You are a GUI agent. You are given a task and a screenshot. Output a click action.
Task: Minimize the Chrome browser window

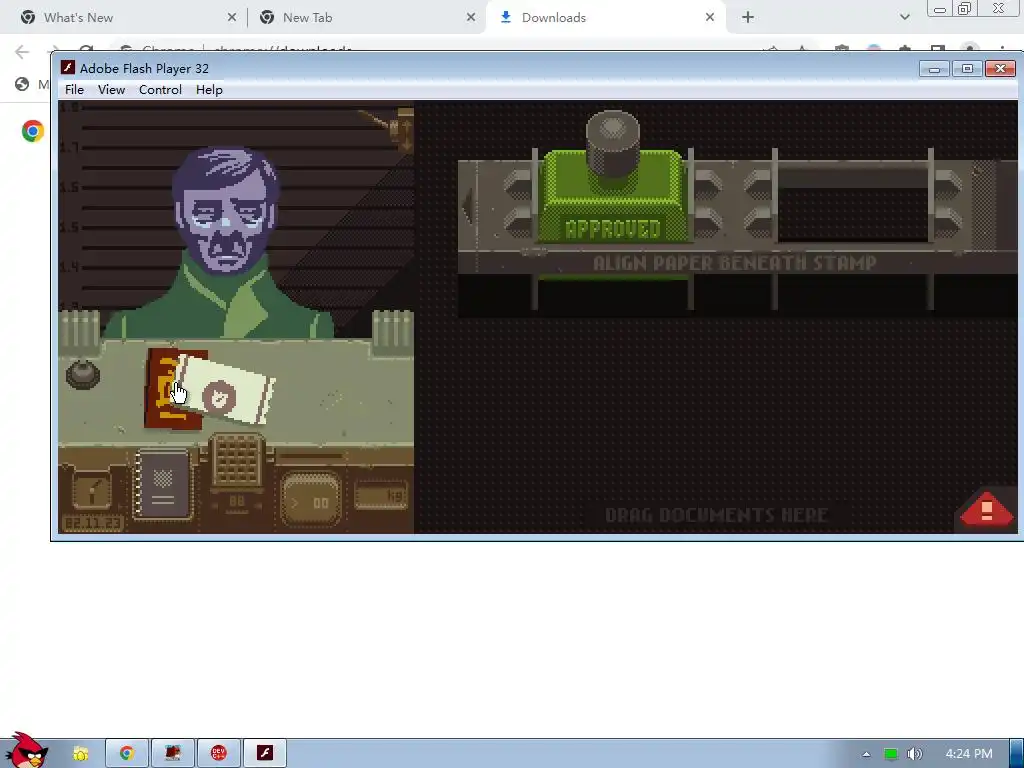click(x=940, y=9)
